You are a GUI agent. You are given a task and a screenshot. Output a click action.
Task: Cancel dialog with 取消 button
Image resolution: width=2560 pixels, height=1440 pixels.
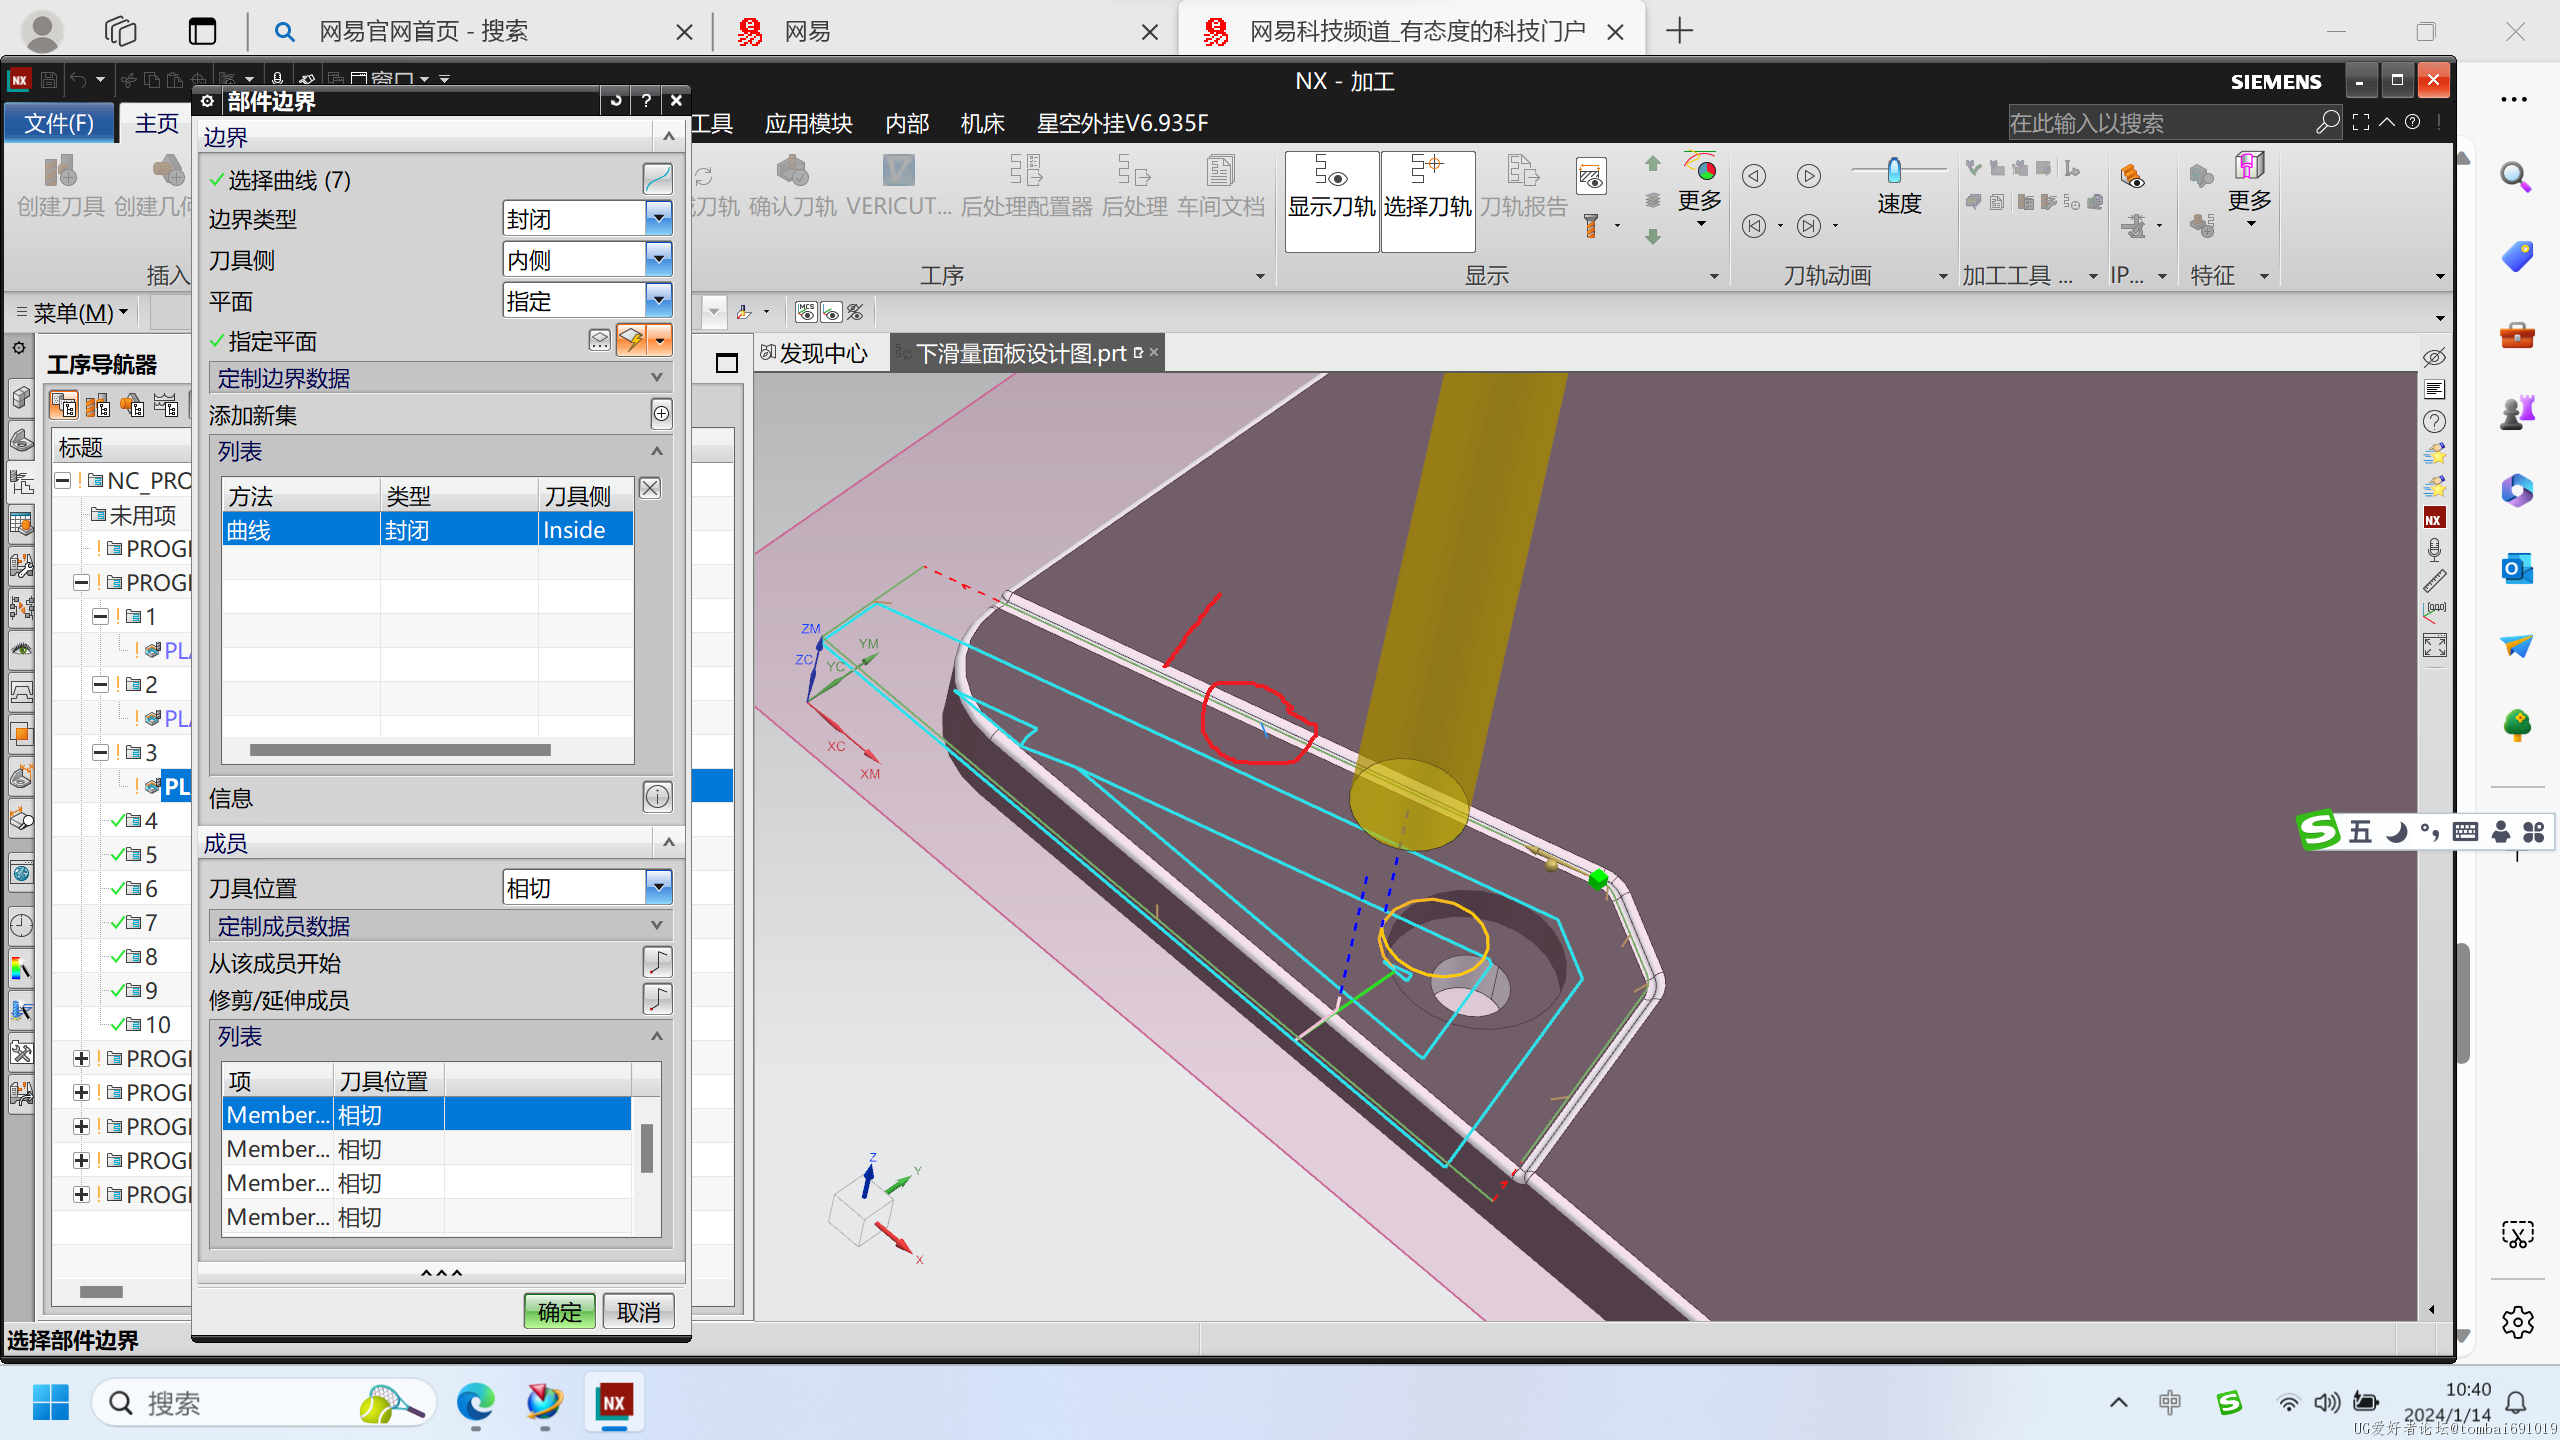pyautogui.click(x=638, y=1311)
